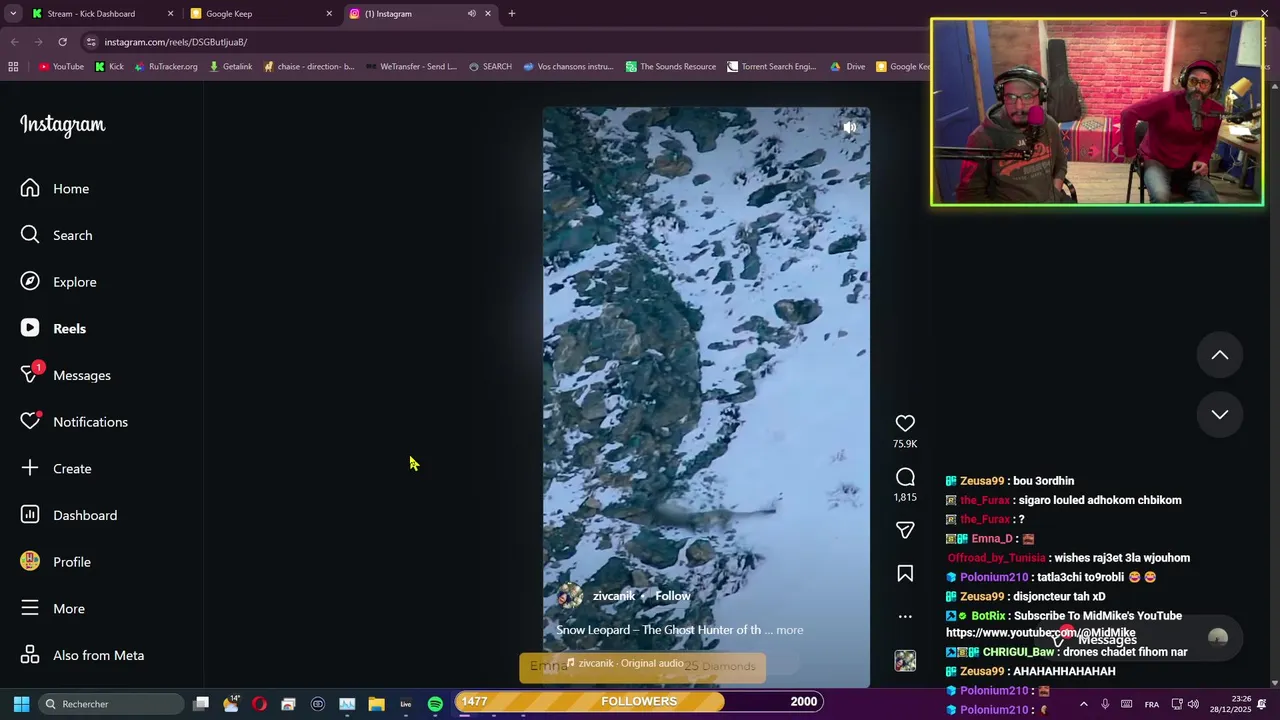Open the reel audio thumbnail
This screenshot has height=720, width=1280.
click(x=905, y=661)
